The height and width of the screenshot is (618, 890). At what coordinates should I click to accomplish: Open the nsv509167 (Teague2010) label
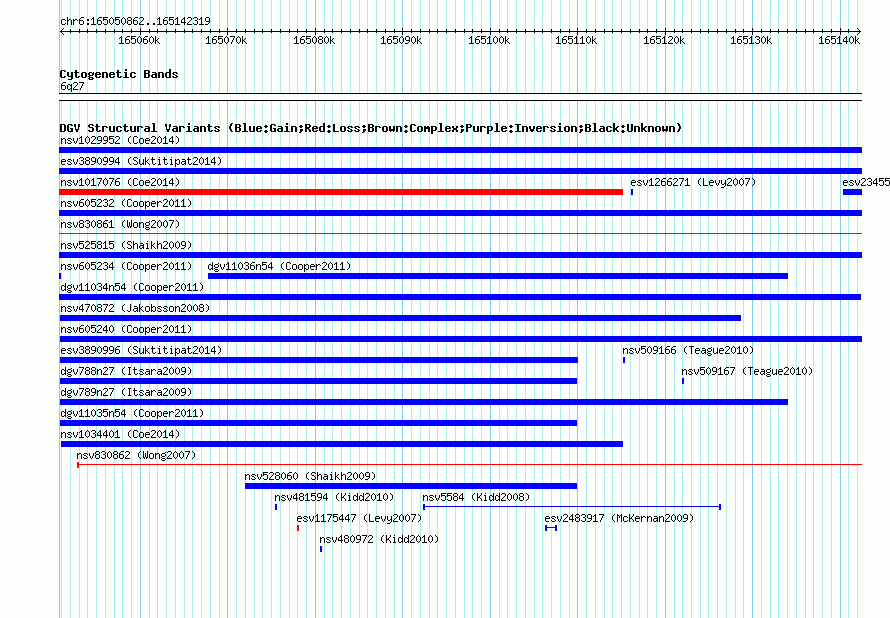pyautogui.click(x=747, y=371)
